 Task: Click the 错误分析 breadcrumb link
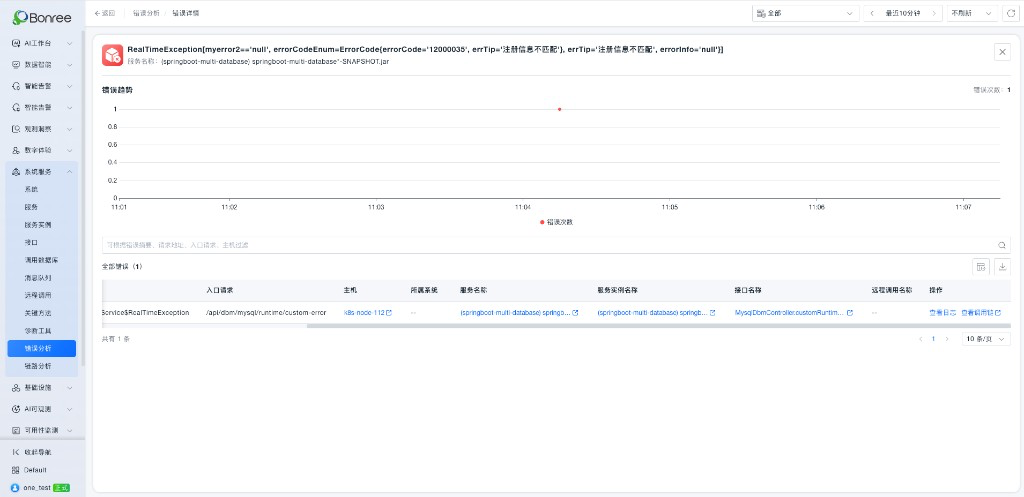pyautogui.click(x=146, y=13)
